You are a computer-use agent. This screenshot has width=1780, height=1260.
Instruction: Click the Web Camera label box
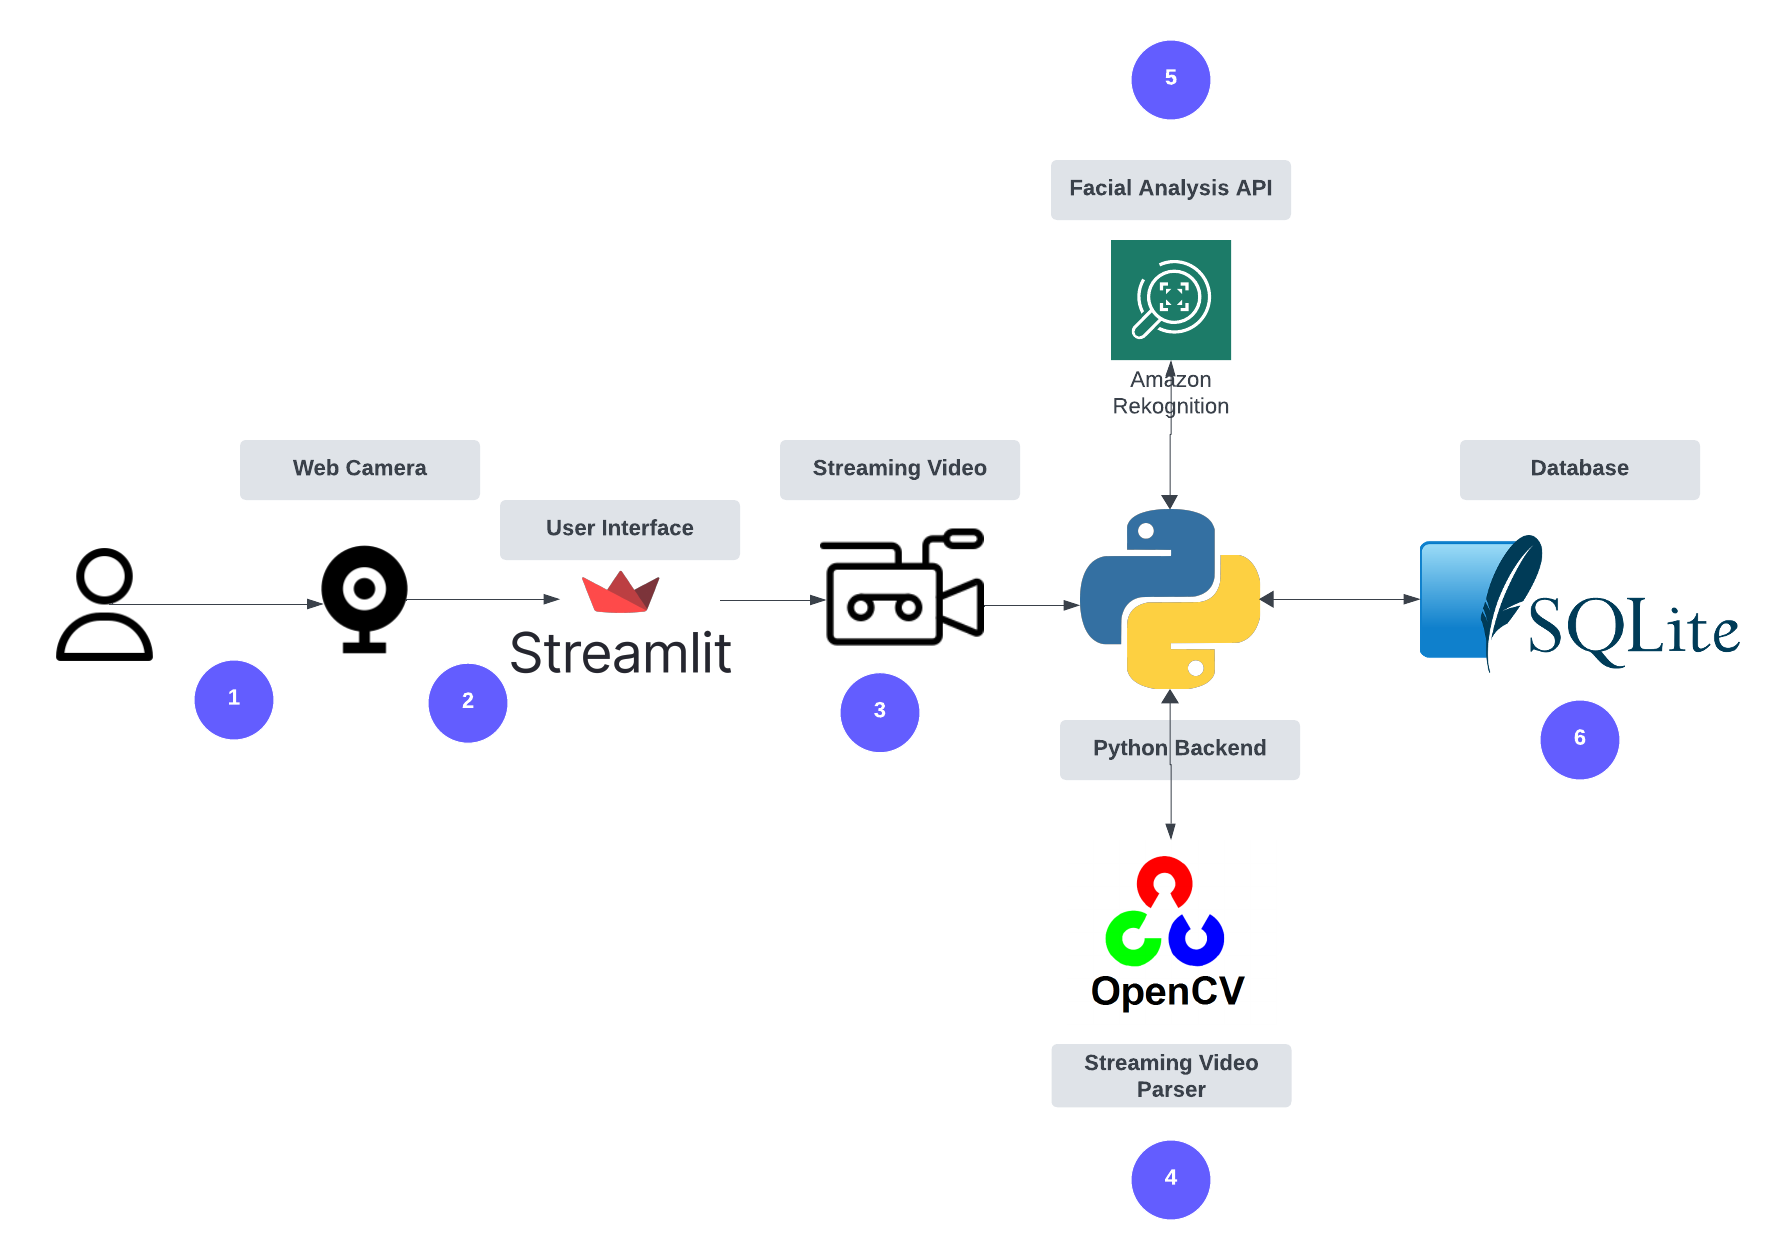tap(360, 470)
